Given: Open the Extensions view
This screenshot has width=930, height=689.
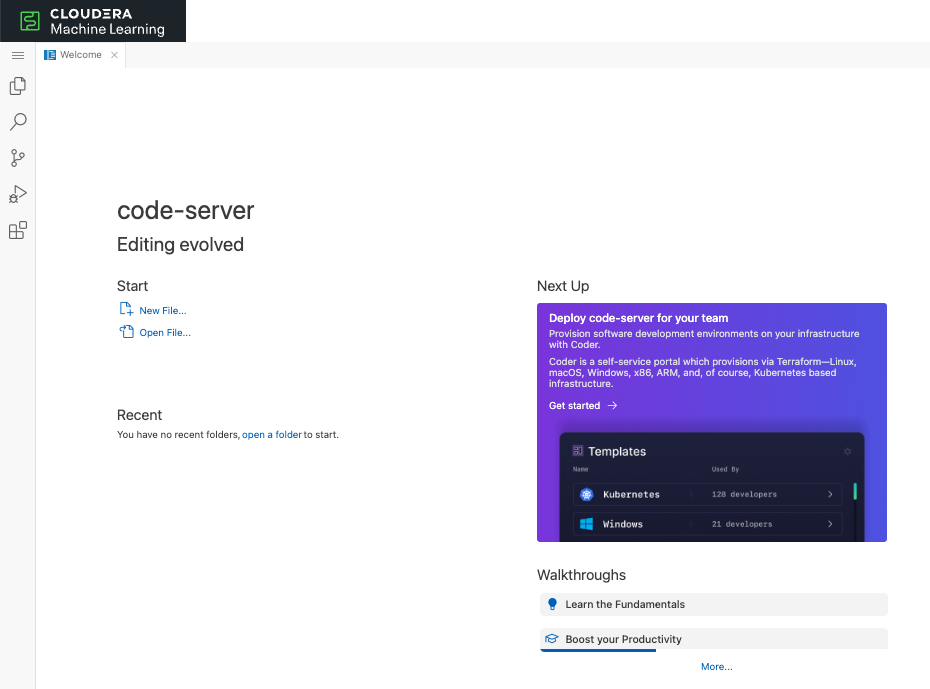Looking at the screenshot, I should (18, 230).
